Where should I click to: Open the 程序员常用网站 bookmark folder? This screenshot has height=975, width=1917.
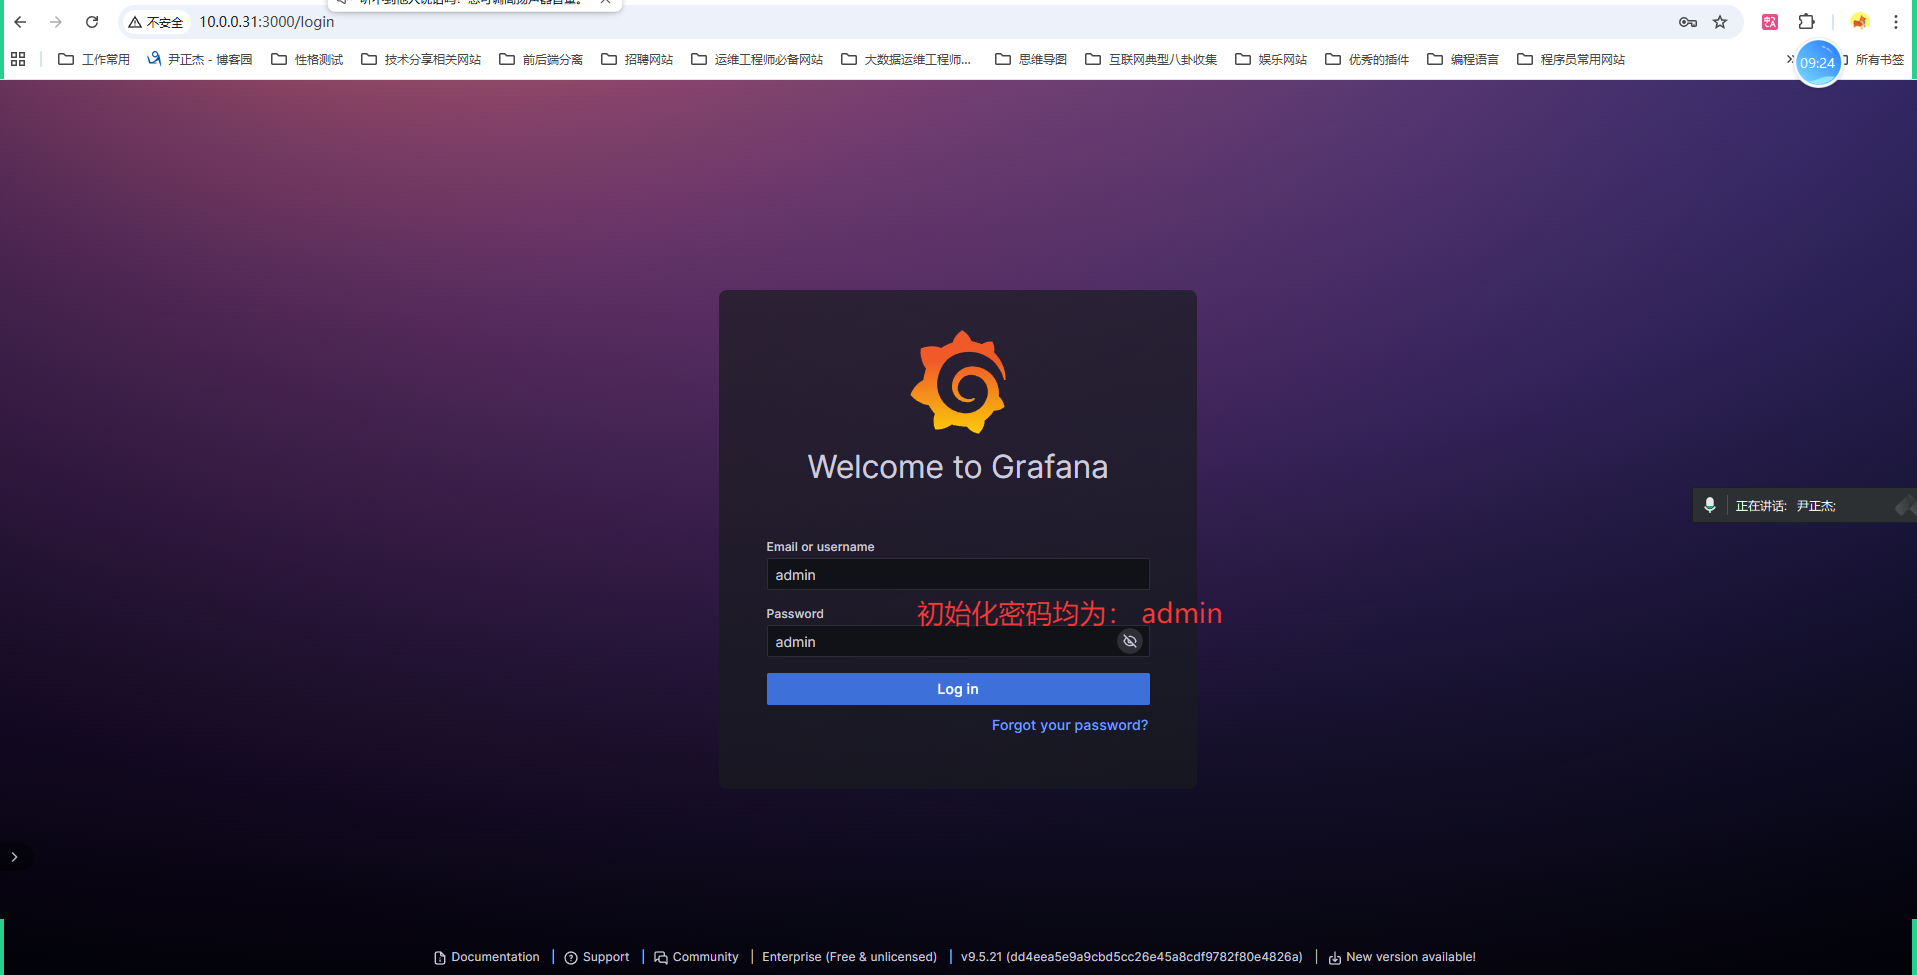point(1571,59)
